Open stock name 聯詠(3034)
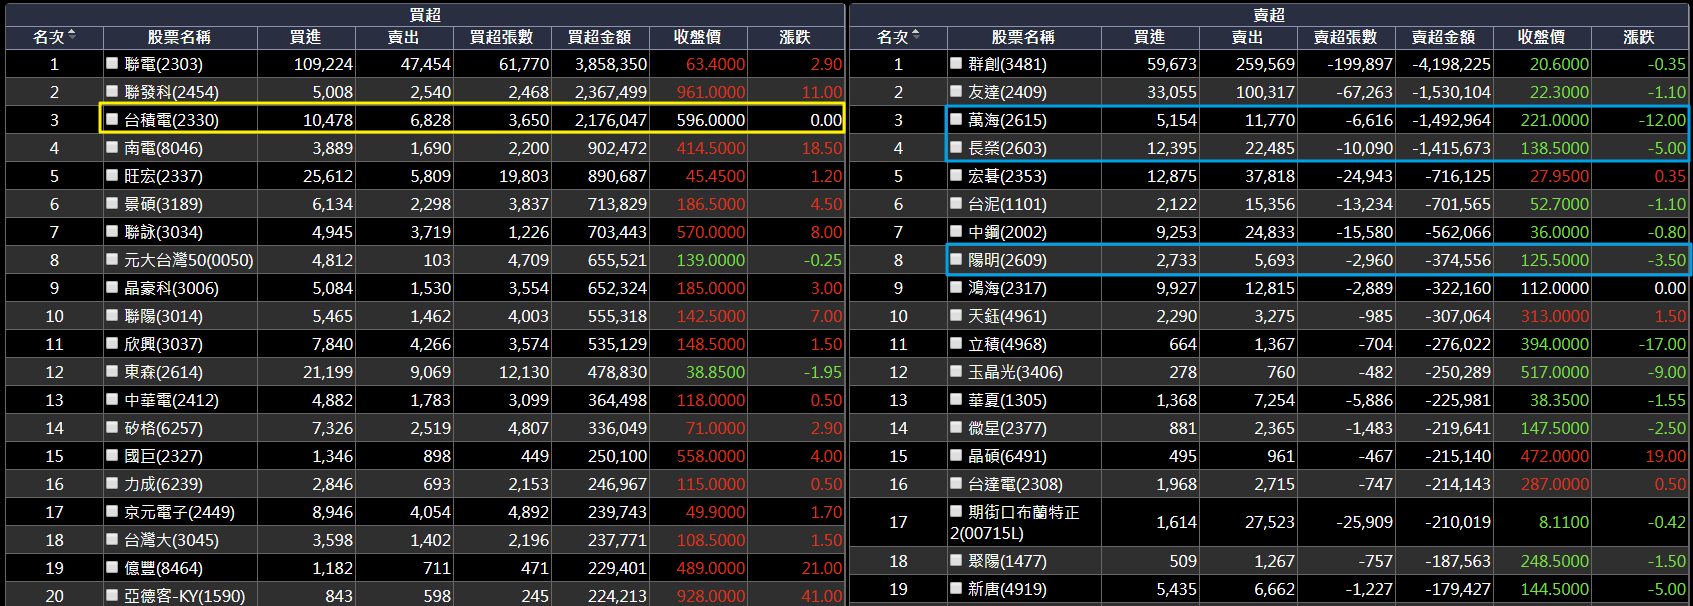This screenshot has height=606, width=1693. (163, 232)
